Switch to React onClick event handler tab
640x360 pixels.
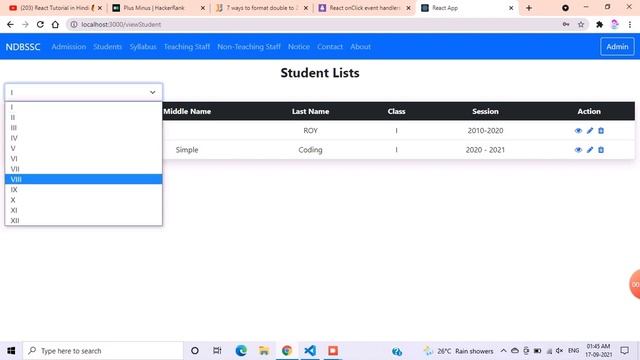coord(364,8)
